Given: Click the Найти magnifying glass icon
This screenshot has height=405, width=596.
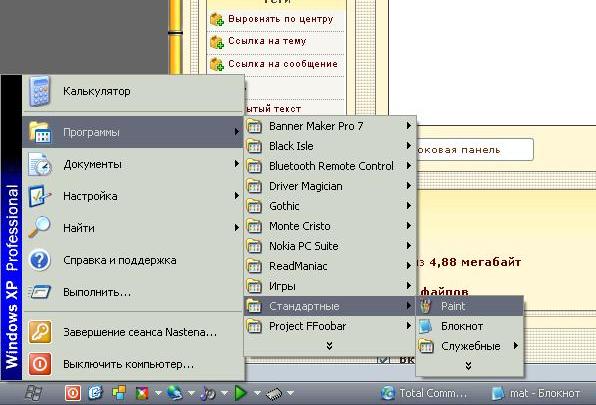Looking at the screenshot, I should tap(40, 228).
